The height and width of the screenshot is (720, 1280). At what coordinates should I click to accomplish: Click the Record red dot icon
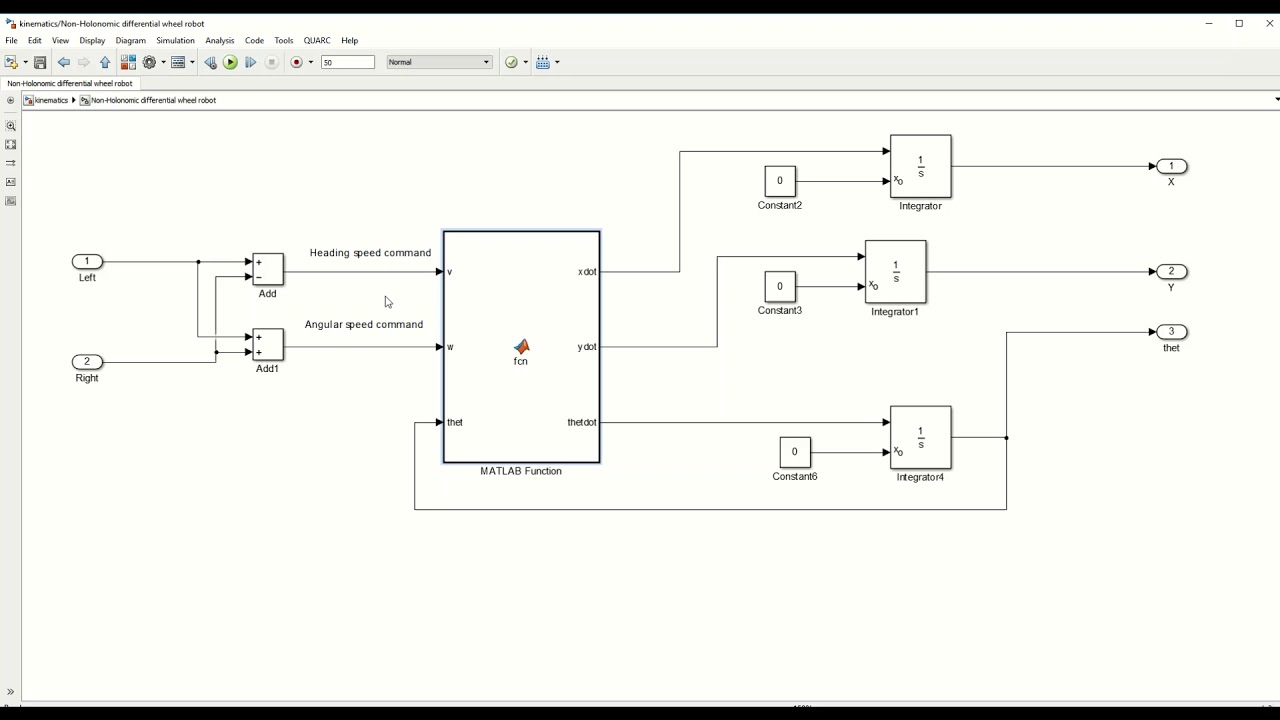pos(296,62)
